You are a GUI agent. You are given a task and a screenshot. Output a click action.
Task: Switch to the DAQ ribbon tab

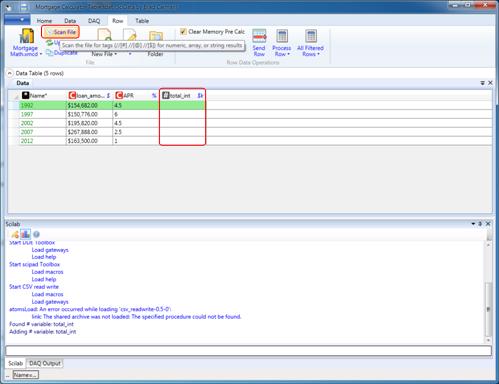[x=94, y=21]
